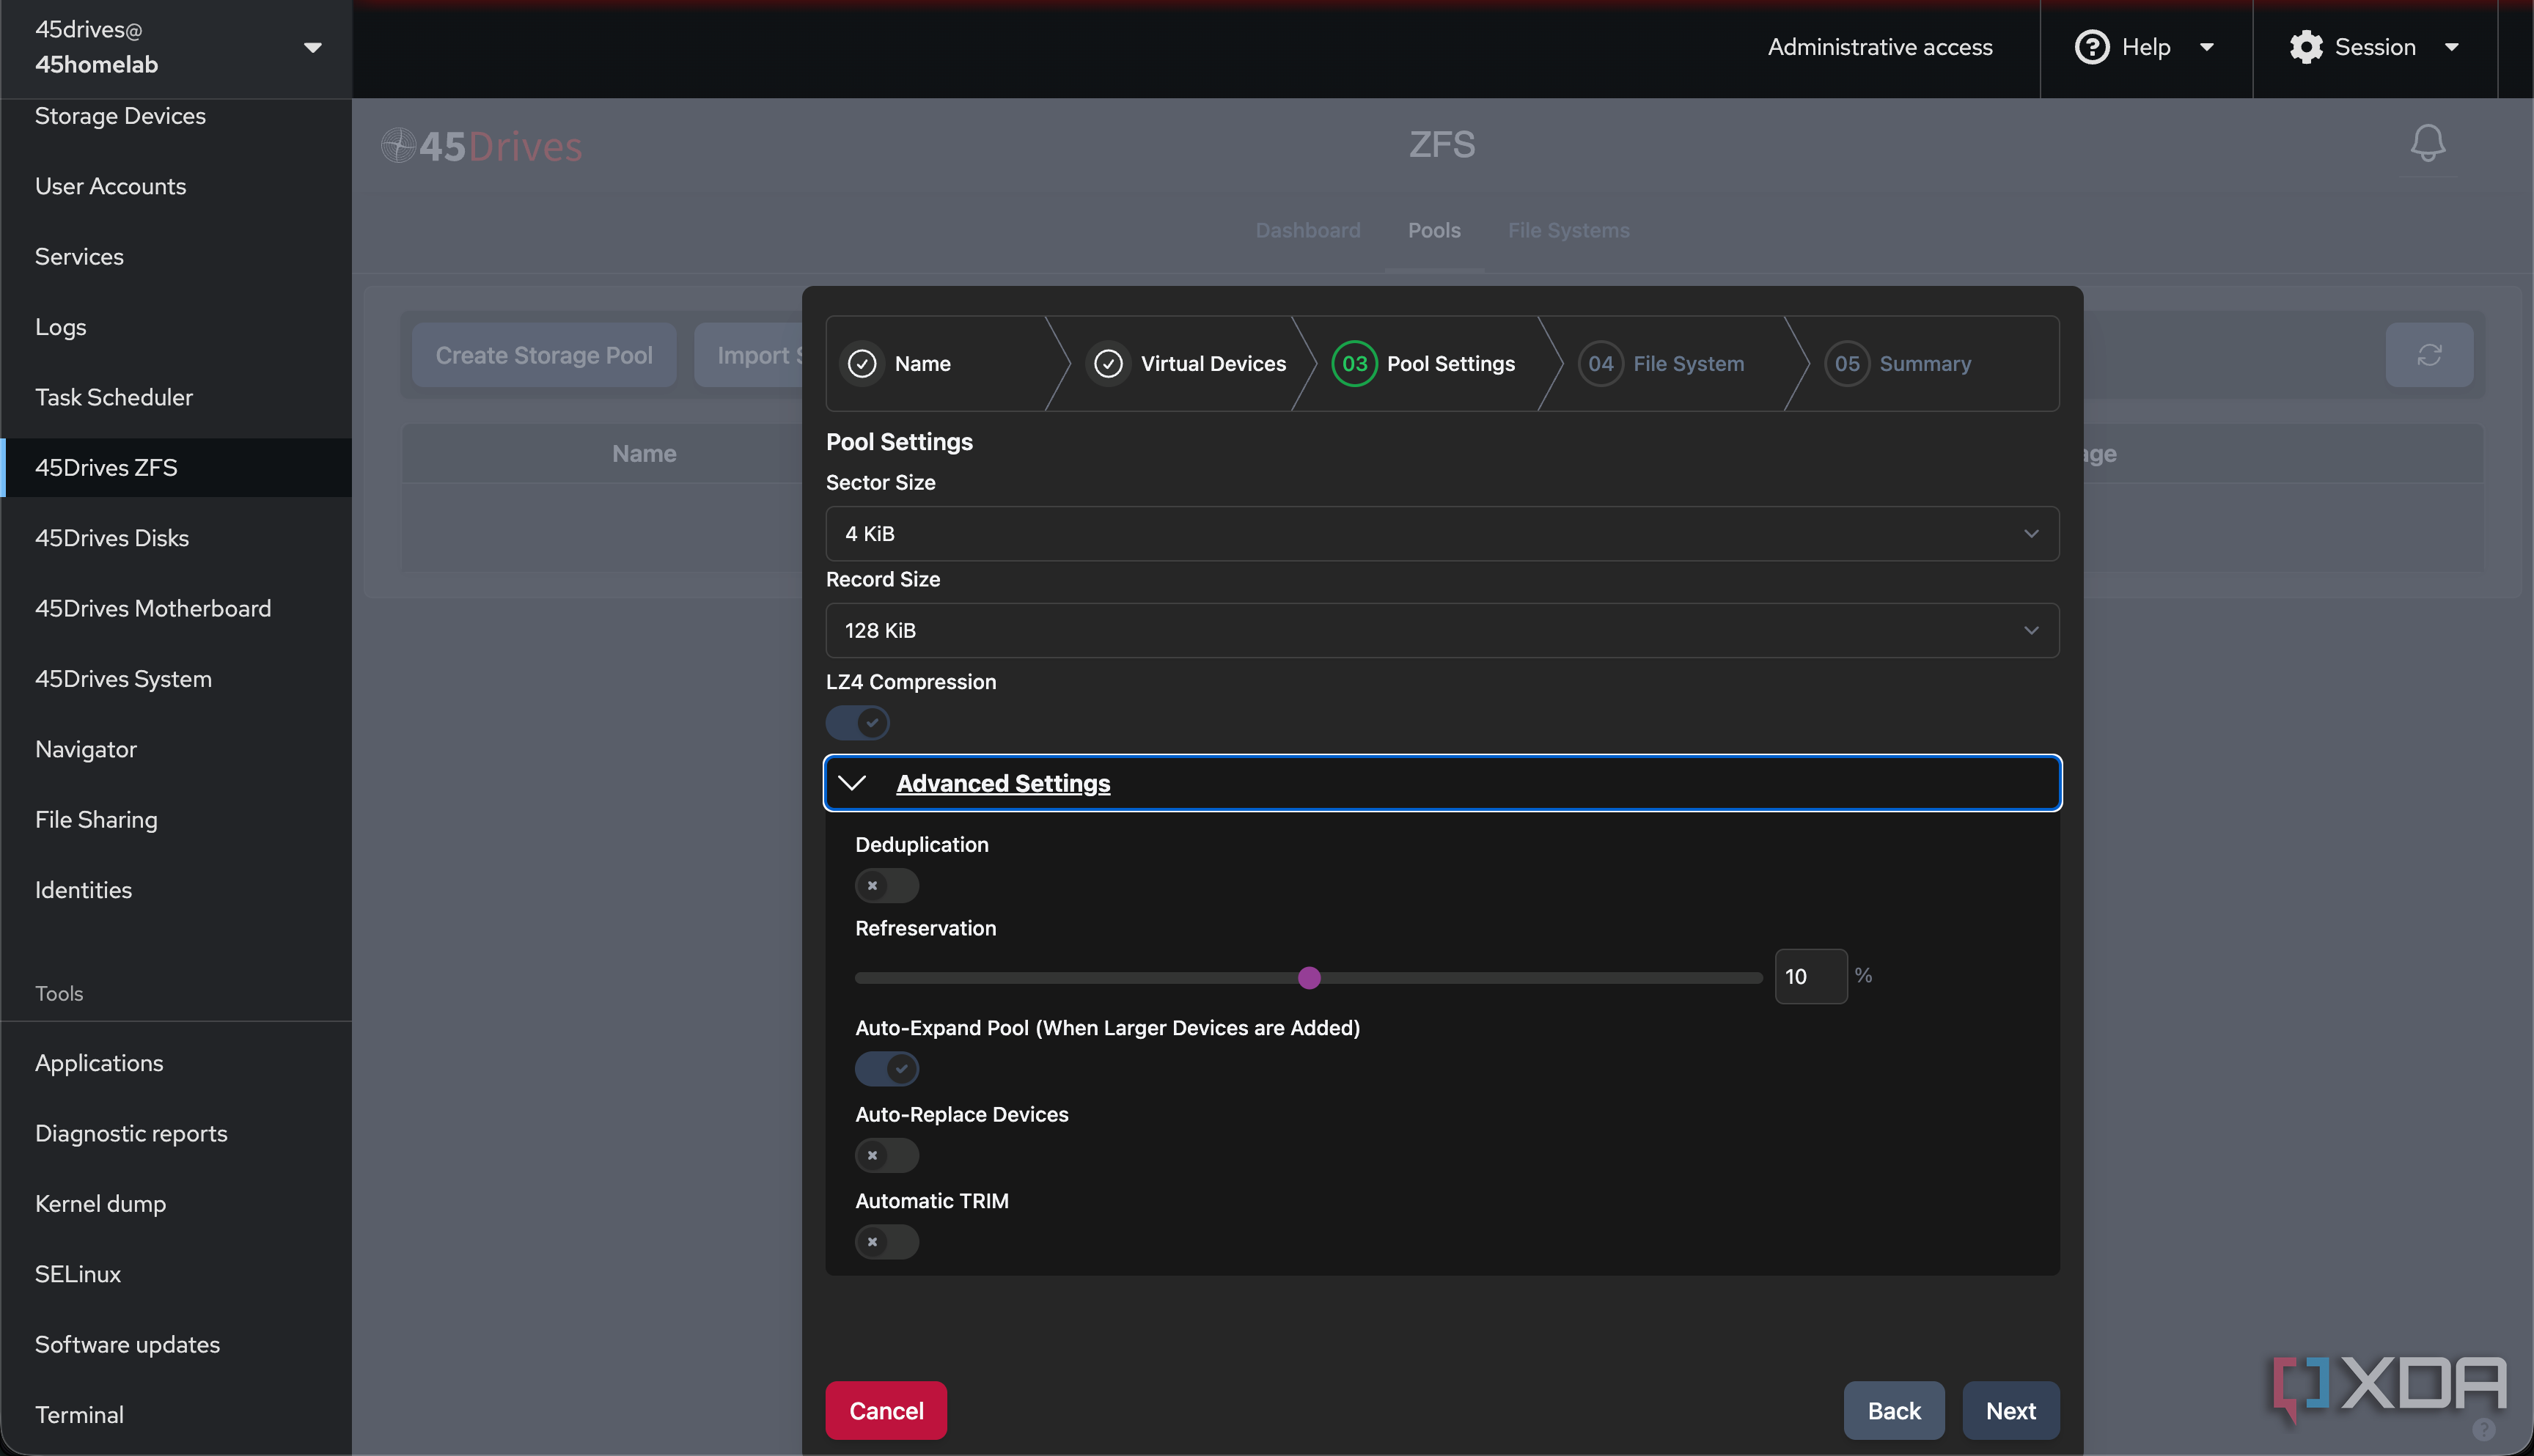Click Administrative access button
The image size is (2534, 1456).
[1880, 47]
